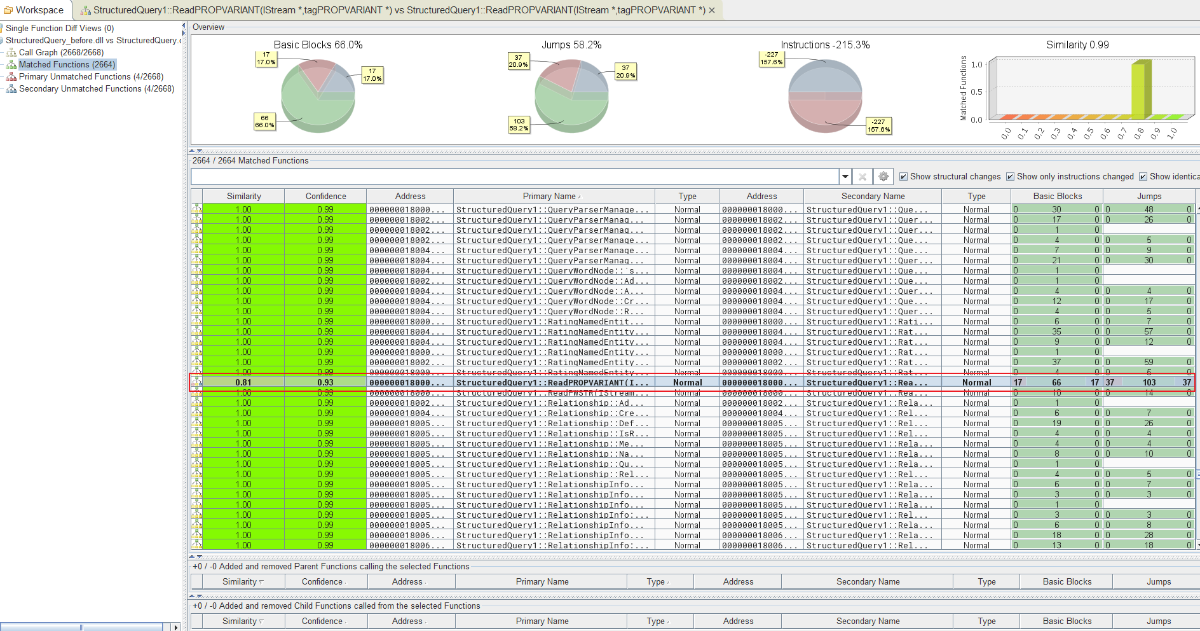
Task: Click the Call Graph tree icon
Action: coord(11,52)
